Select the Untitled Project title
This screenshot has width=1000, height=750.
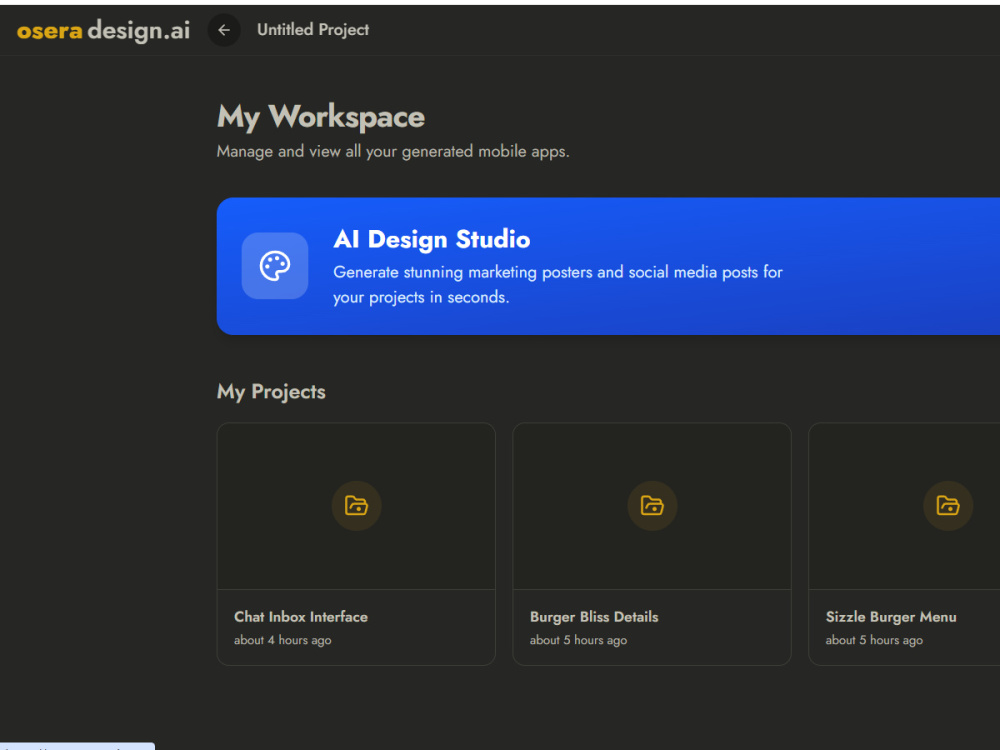click(x=312, y=29)
